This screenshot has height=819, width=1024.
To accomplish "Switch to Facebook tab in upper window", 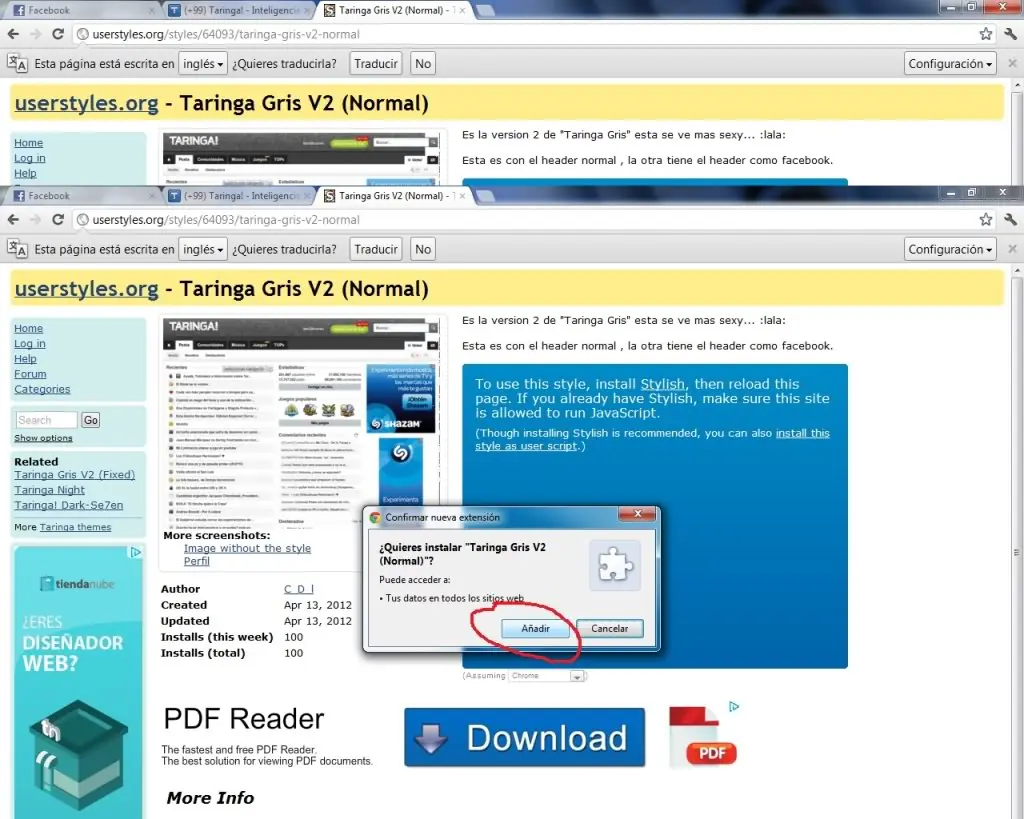I will click(x=83, y=10).
